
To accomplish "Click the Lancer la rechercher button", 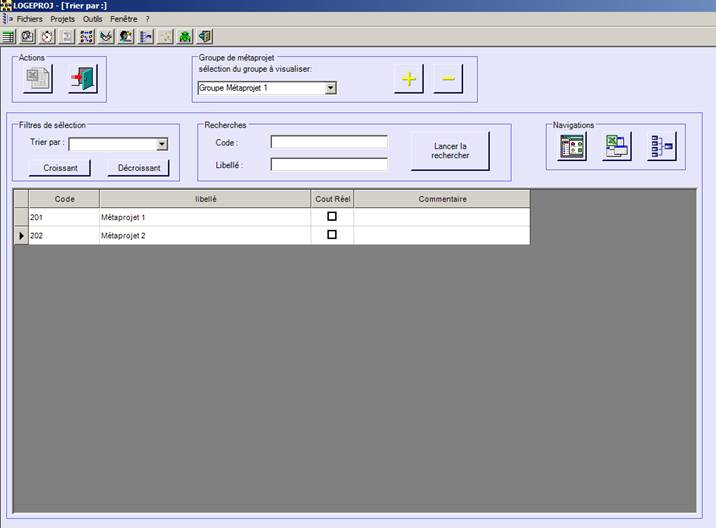I will pyautogui.click(x=450, y=151).
